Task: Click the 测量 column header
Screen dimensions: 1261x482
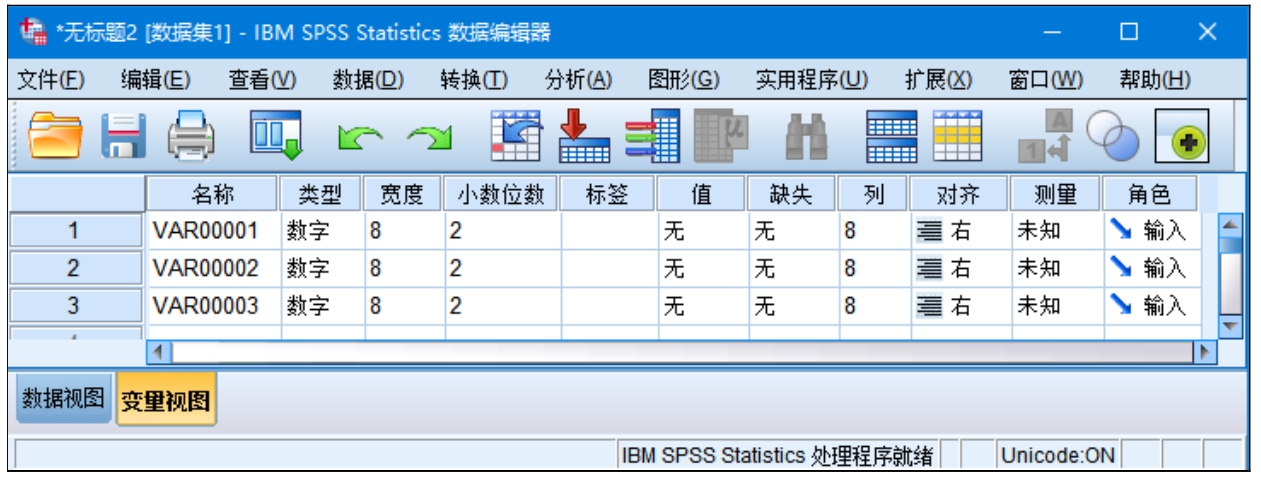Action: [x=1056, y=193]
